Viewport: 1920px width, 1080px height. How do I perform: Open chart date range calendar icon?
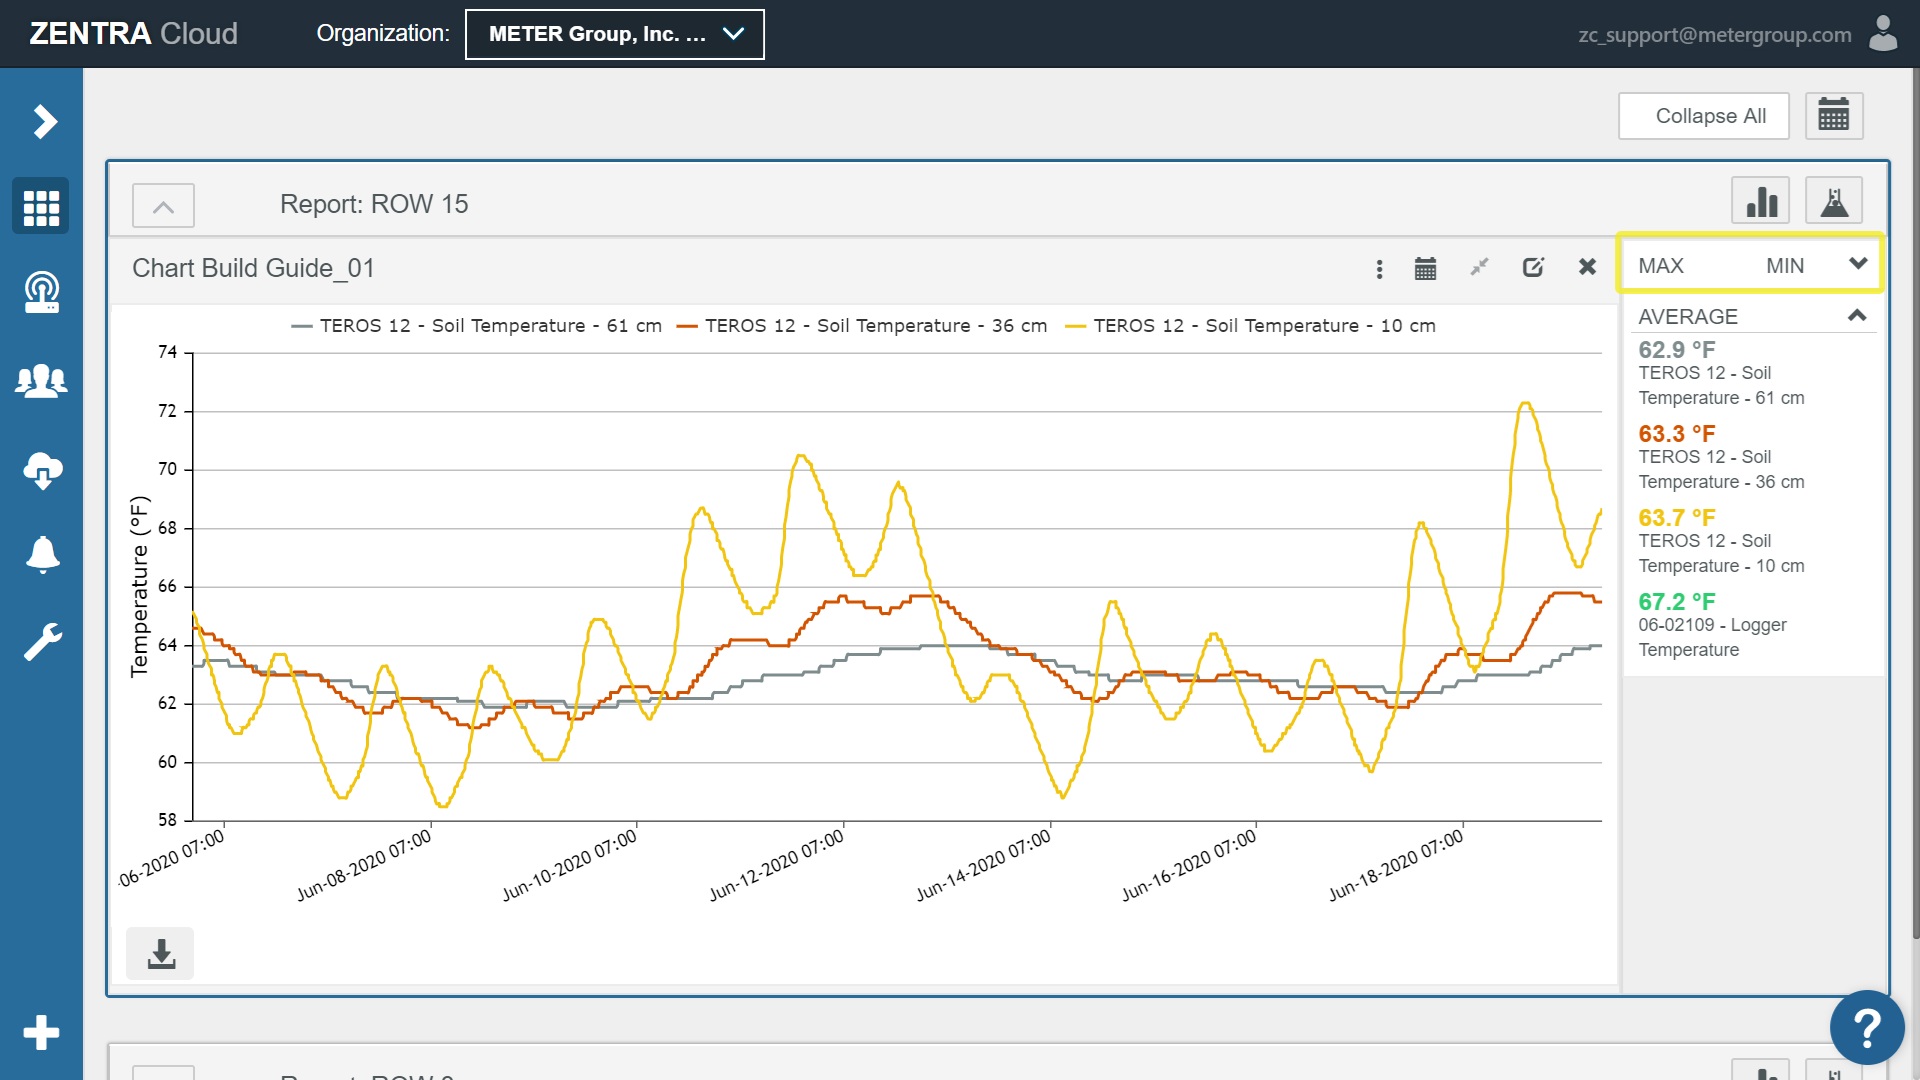click(x=1425, y=268)
